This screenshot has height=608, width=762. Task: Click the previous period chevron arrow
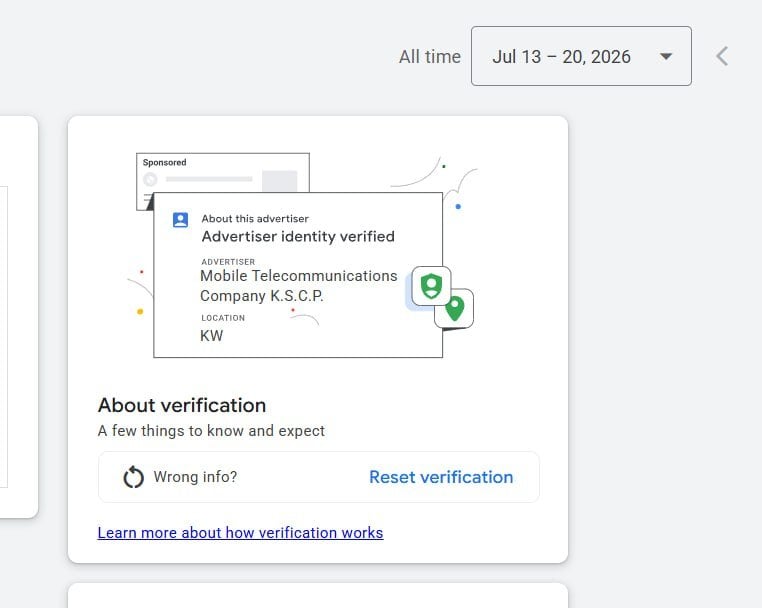[x=722, y=56]
